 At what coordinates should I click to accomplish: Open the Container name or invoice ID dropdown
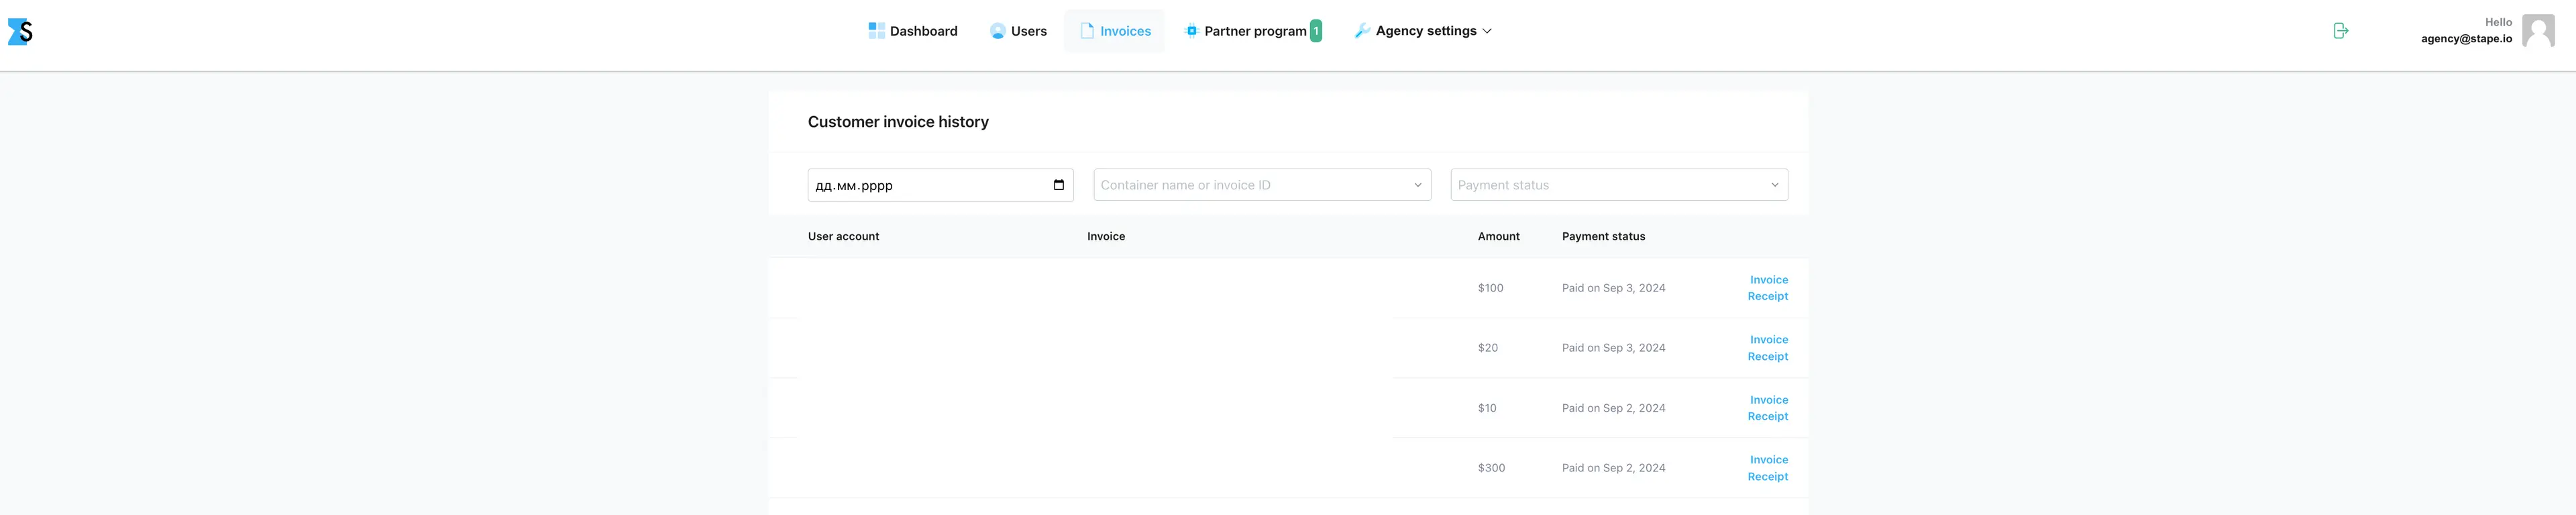click(x=1262, y=185)
